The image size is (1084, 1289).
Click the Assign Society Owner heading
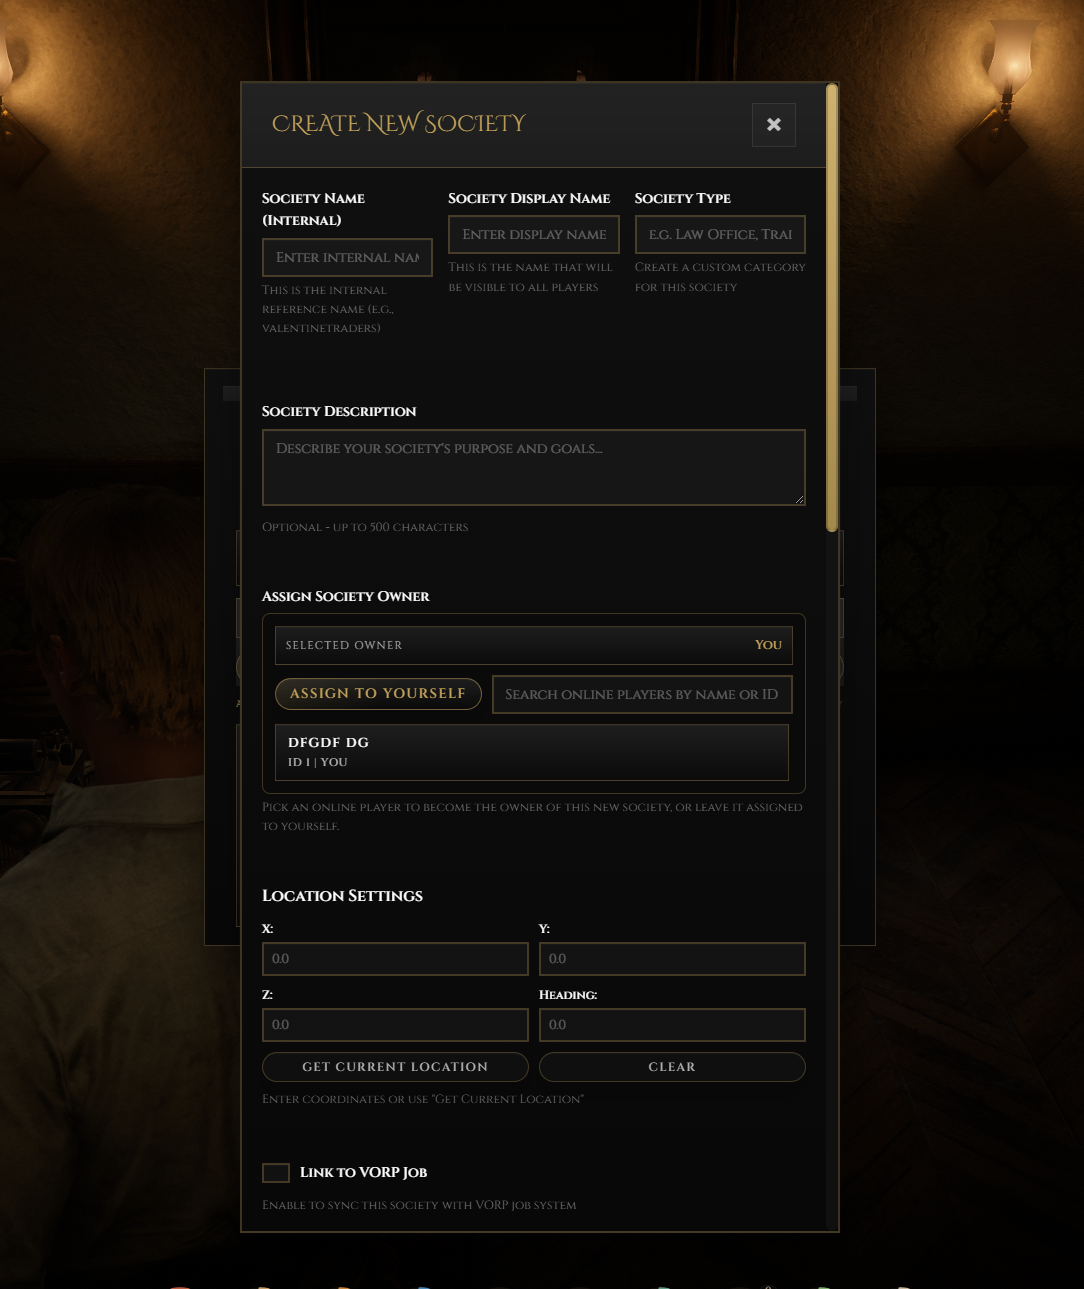[345, 596]
